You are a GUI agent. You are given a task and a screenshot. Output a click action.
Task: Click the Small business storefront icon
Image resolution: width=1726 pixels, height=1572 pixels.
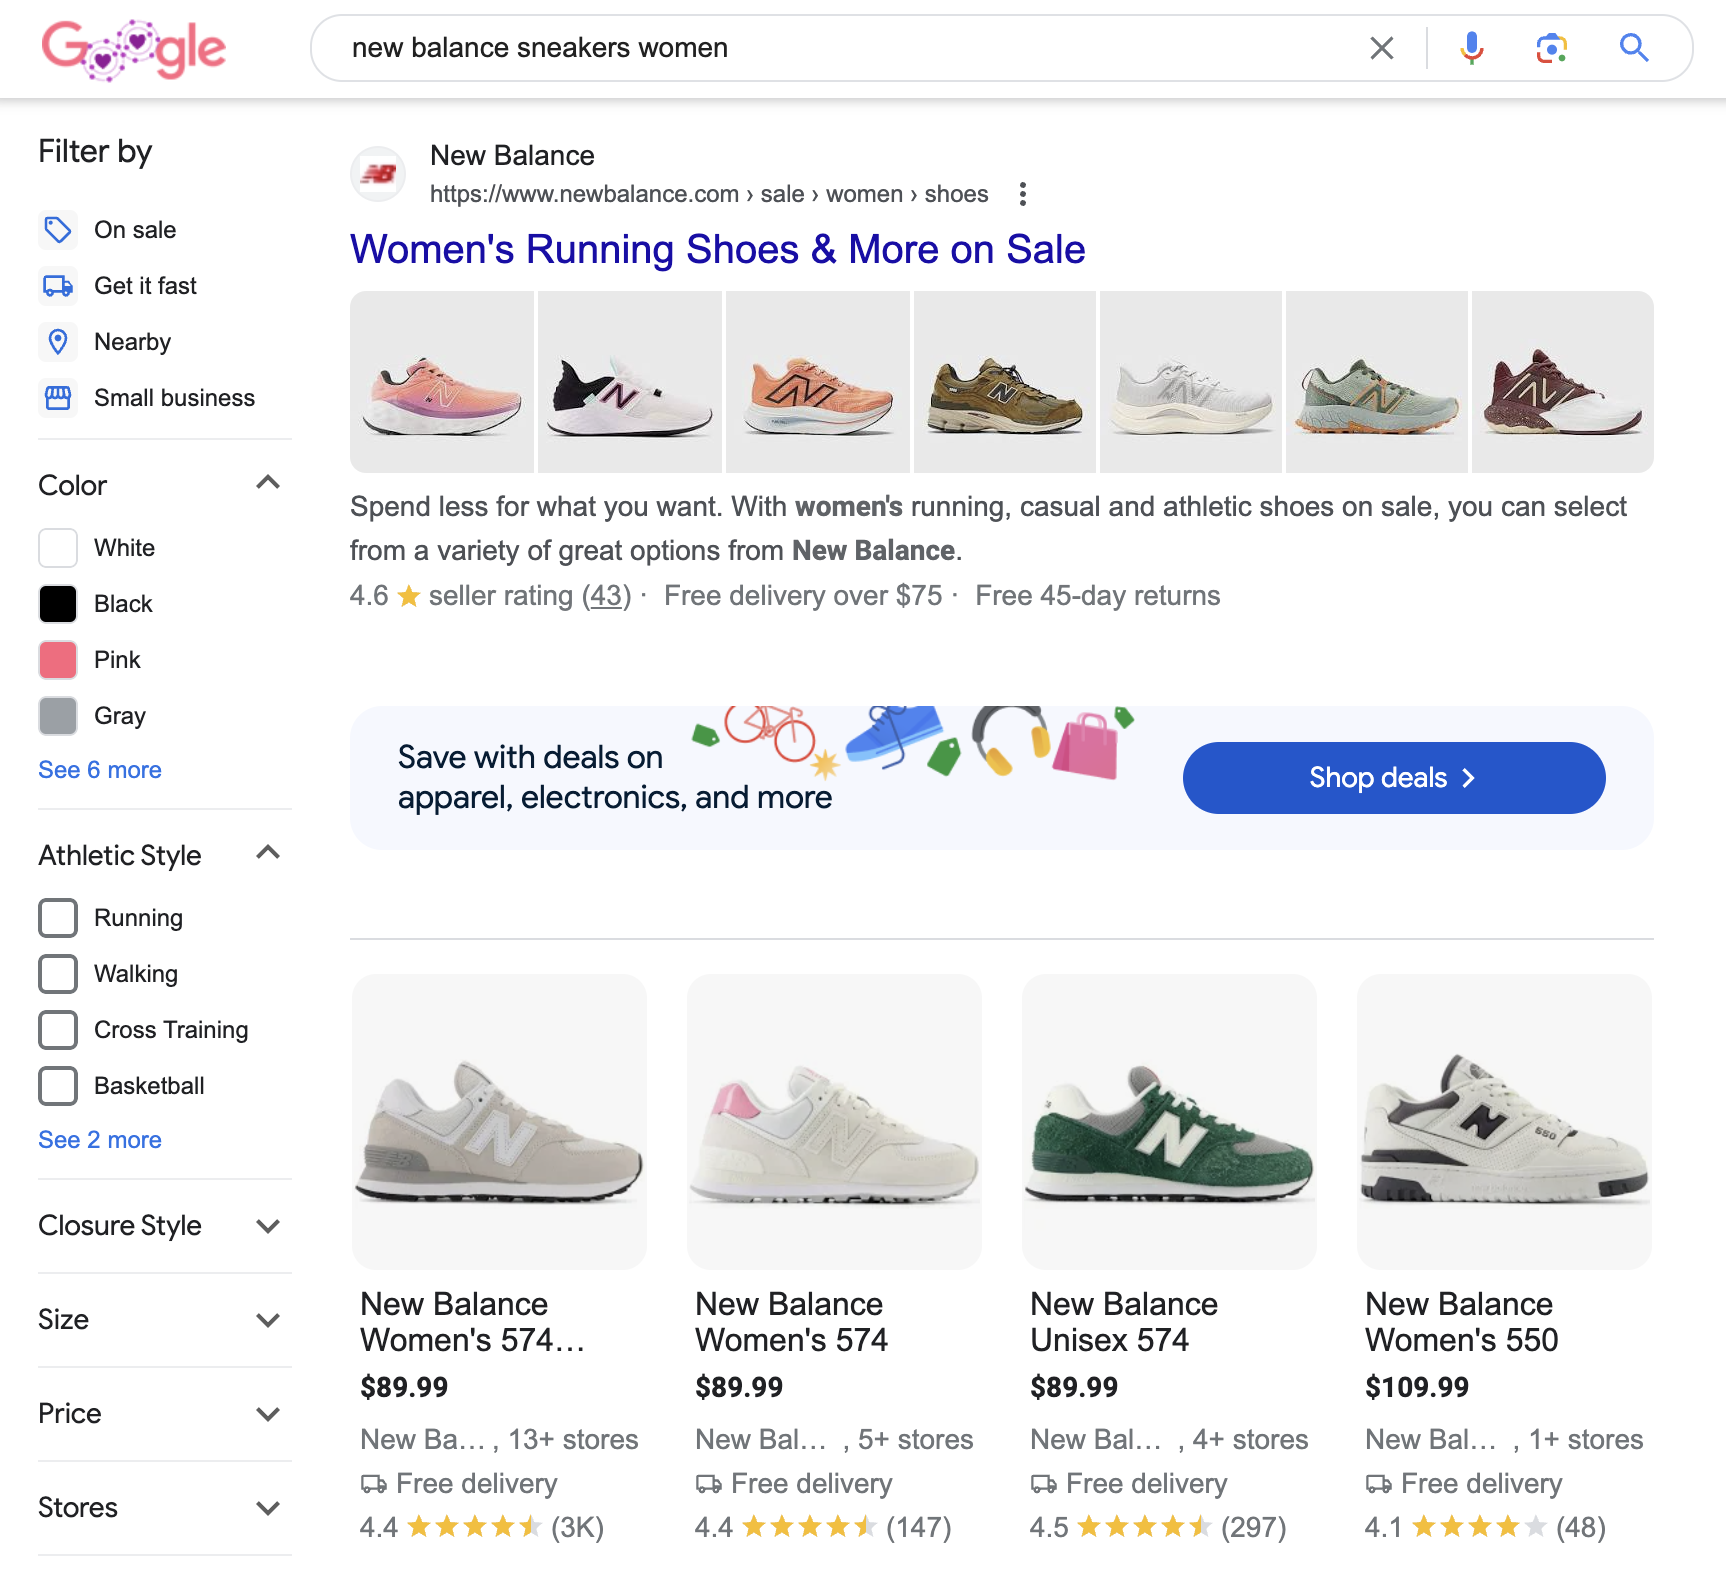point(58,398)
